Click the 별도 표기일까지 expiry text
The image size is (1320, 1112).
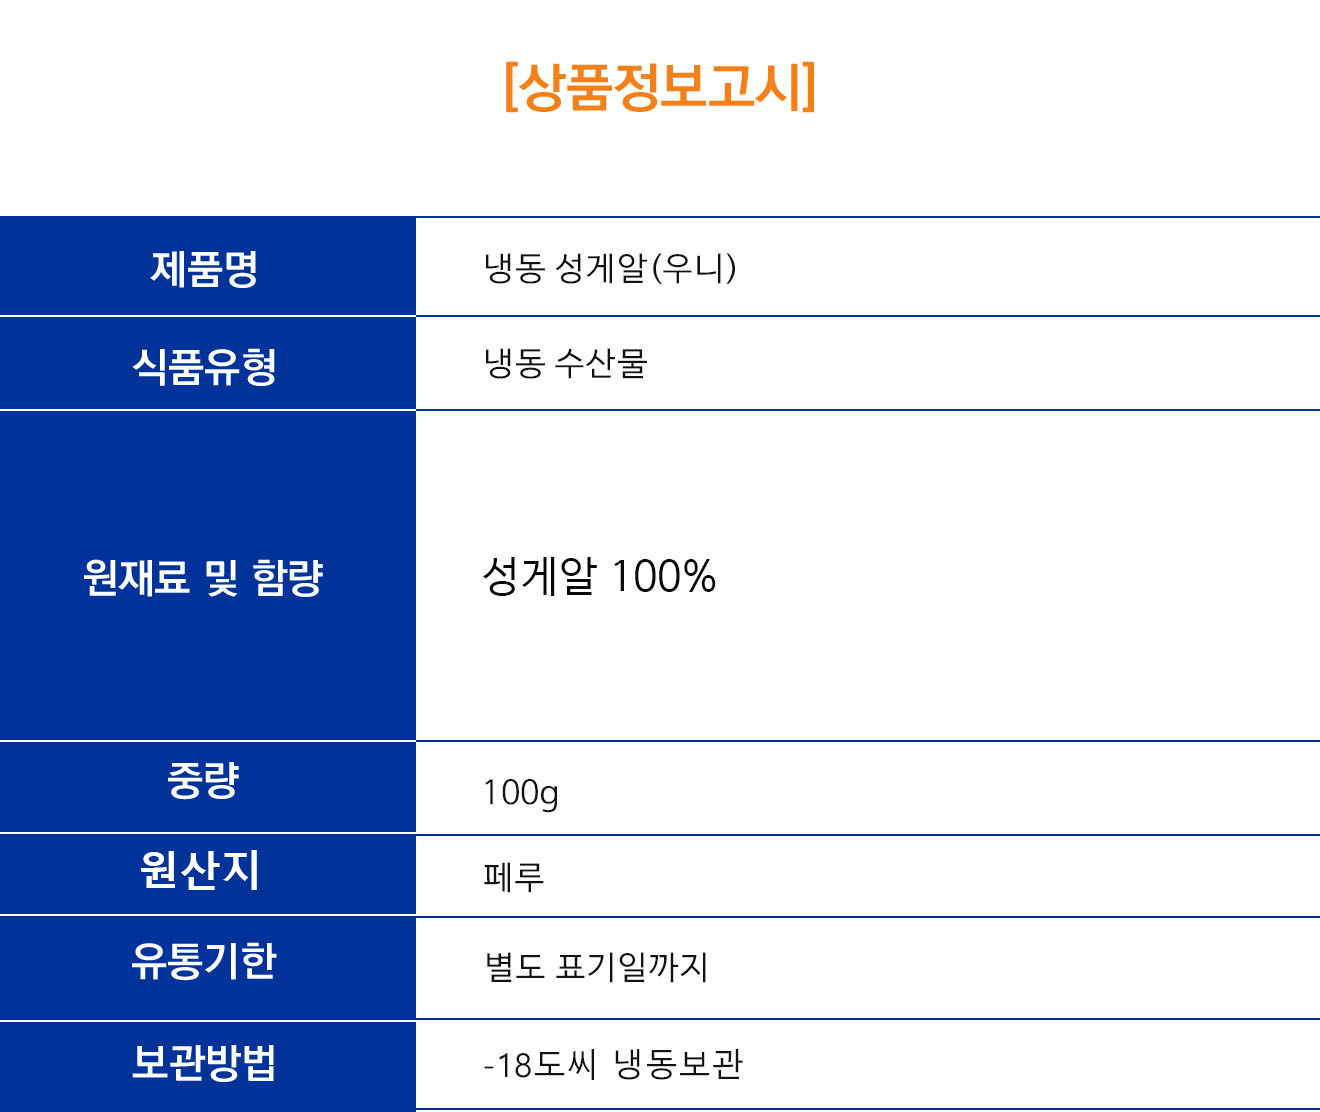(597, 967)
